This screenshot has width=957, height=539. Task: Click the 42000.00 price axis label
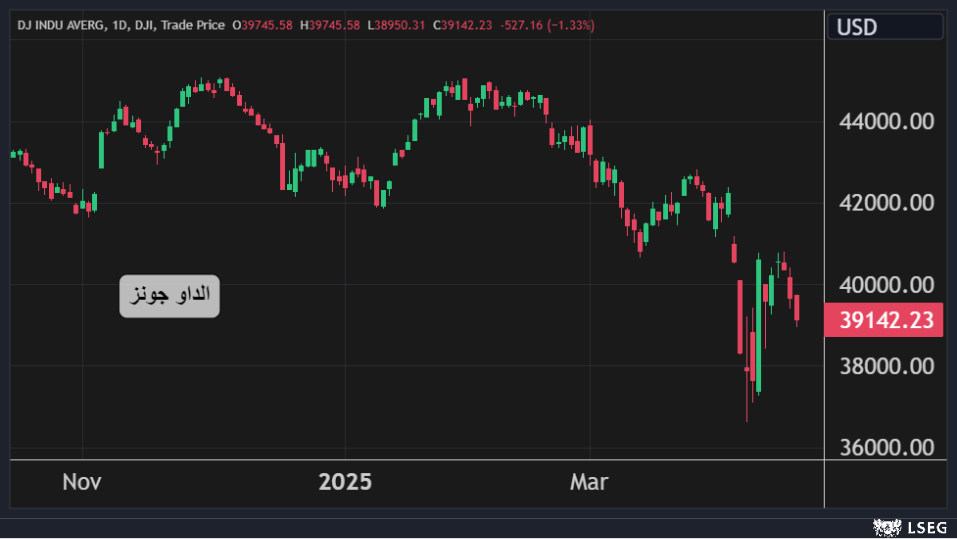[x=886, y=203]
